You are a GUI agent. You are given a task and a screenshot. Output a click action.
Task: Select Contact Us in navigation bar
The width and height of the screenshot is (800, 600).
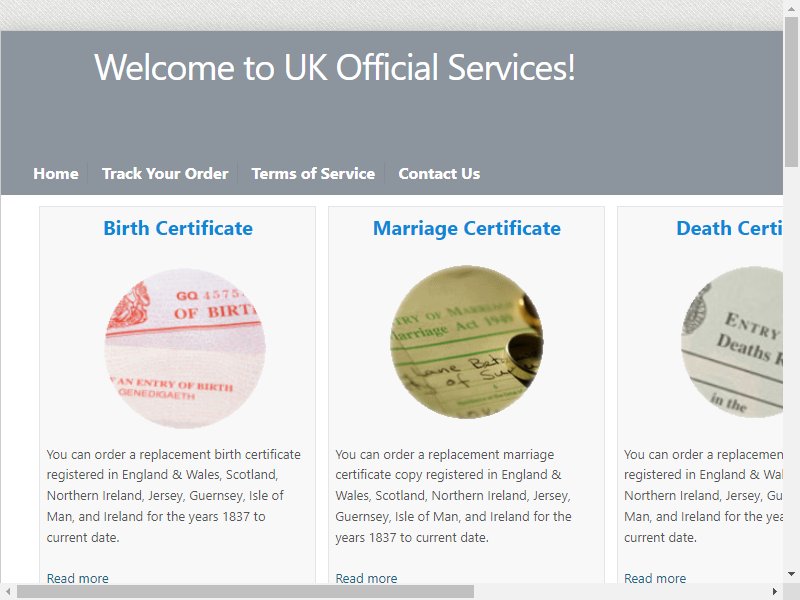(439, 173)
